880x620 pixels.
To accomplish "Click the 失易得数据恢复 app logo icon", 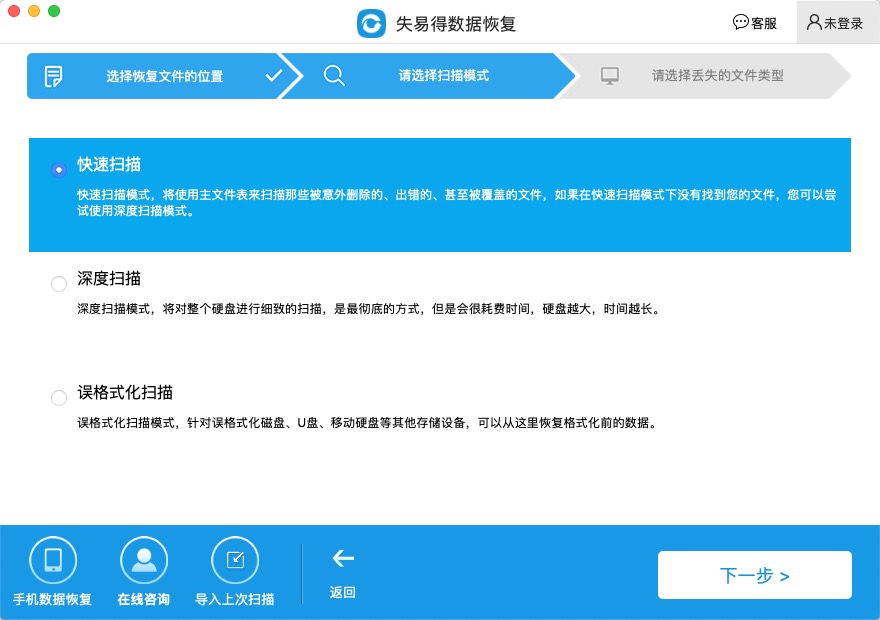I will click(x=371, y=24).
